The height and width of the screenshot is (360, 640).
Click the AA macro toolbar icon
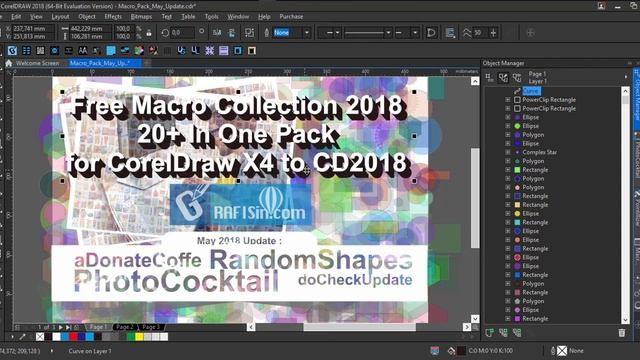point(82,51)
